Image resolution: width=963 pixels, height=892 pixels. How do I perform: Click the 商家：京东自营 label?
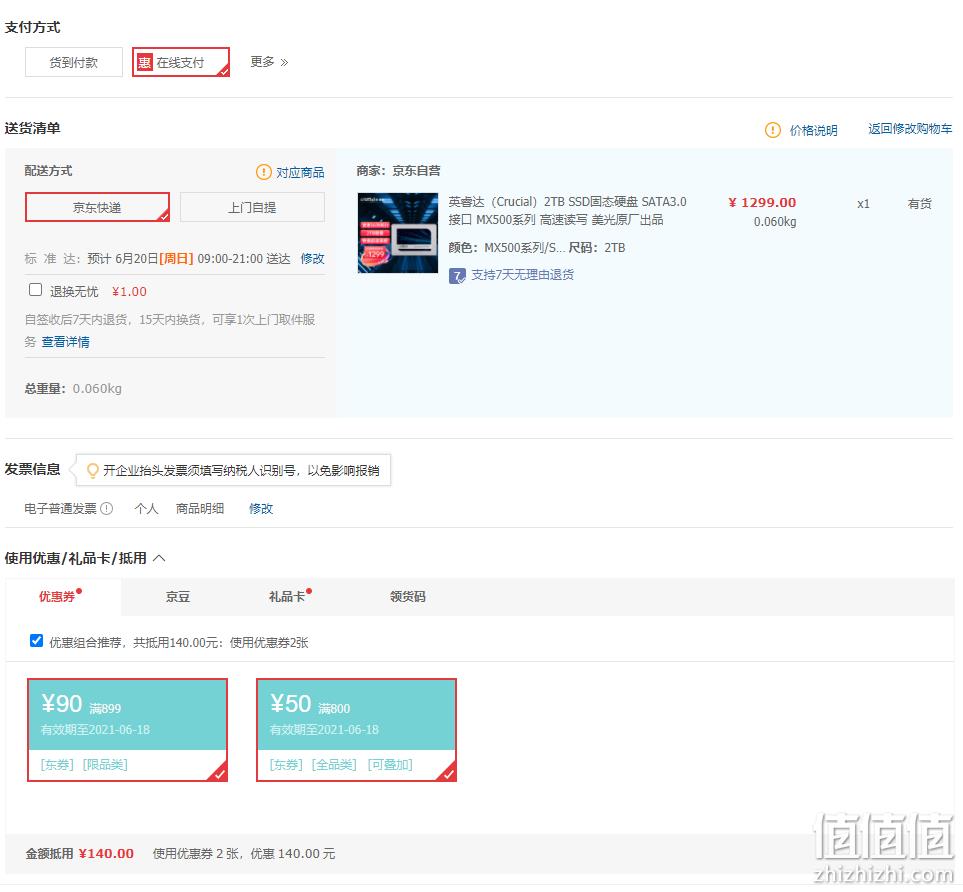point(399,171)
